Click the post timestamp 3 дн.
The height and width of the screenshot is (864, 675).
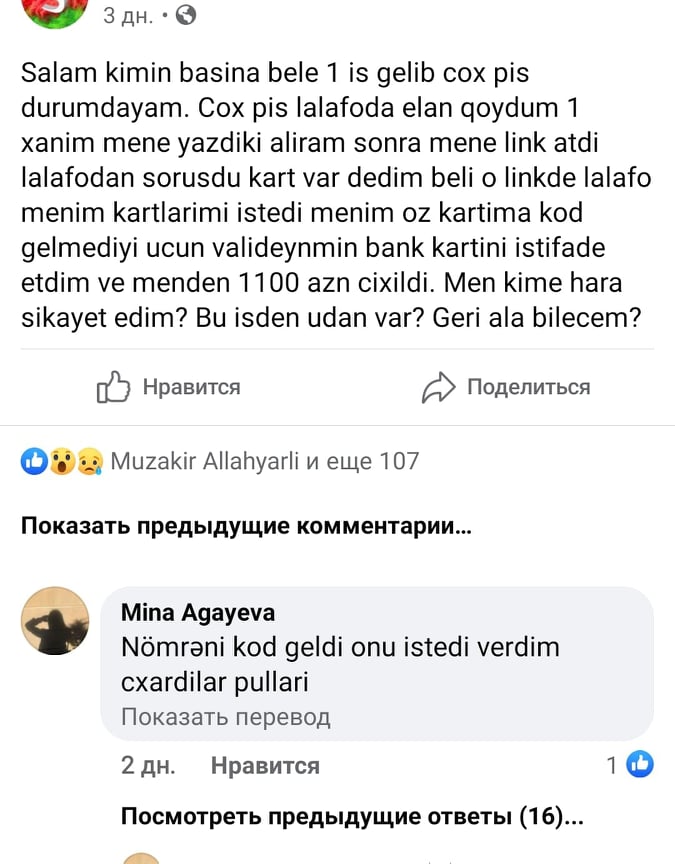tap(125, 15)
